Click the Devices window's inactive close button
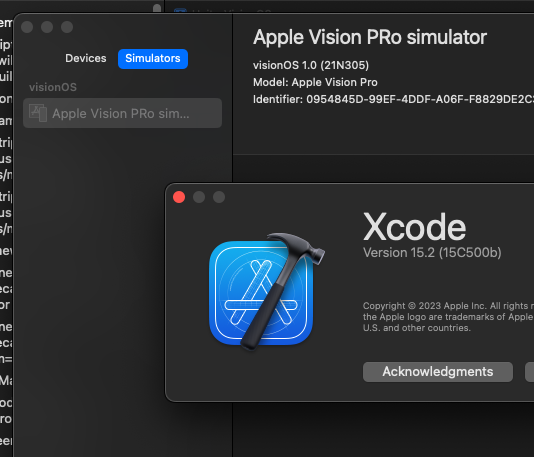Viewport: 534px width, 457px height. tap(27, 27)
